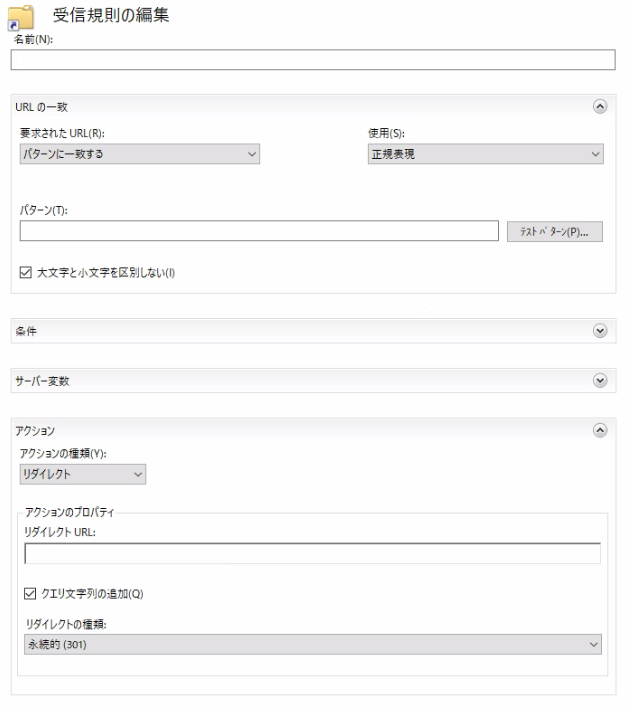Open the リダイレクトの種類 dropdown

coord(313,644)
